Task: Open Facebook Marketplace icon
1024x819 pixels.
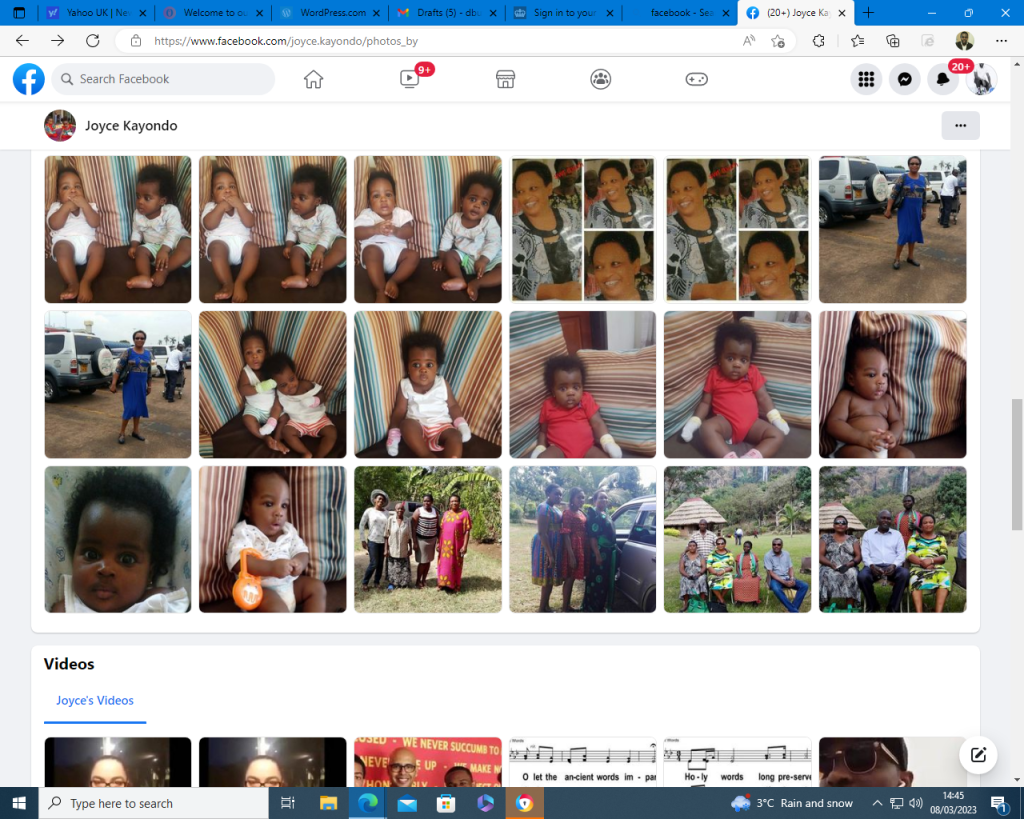Action: 505,79
